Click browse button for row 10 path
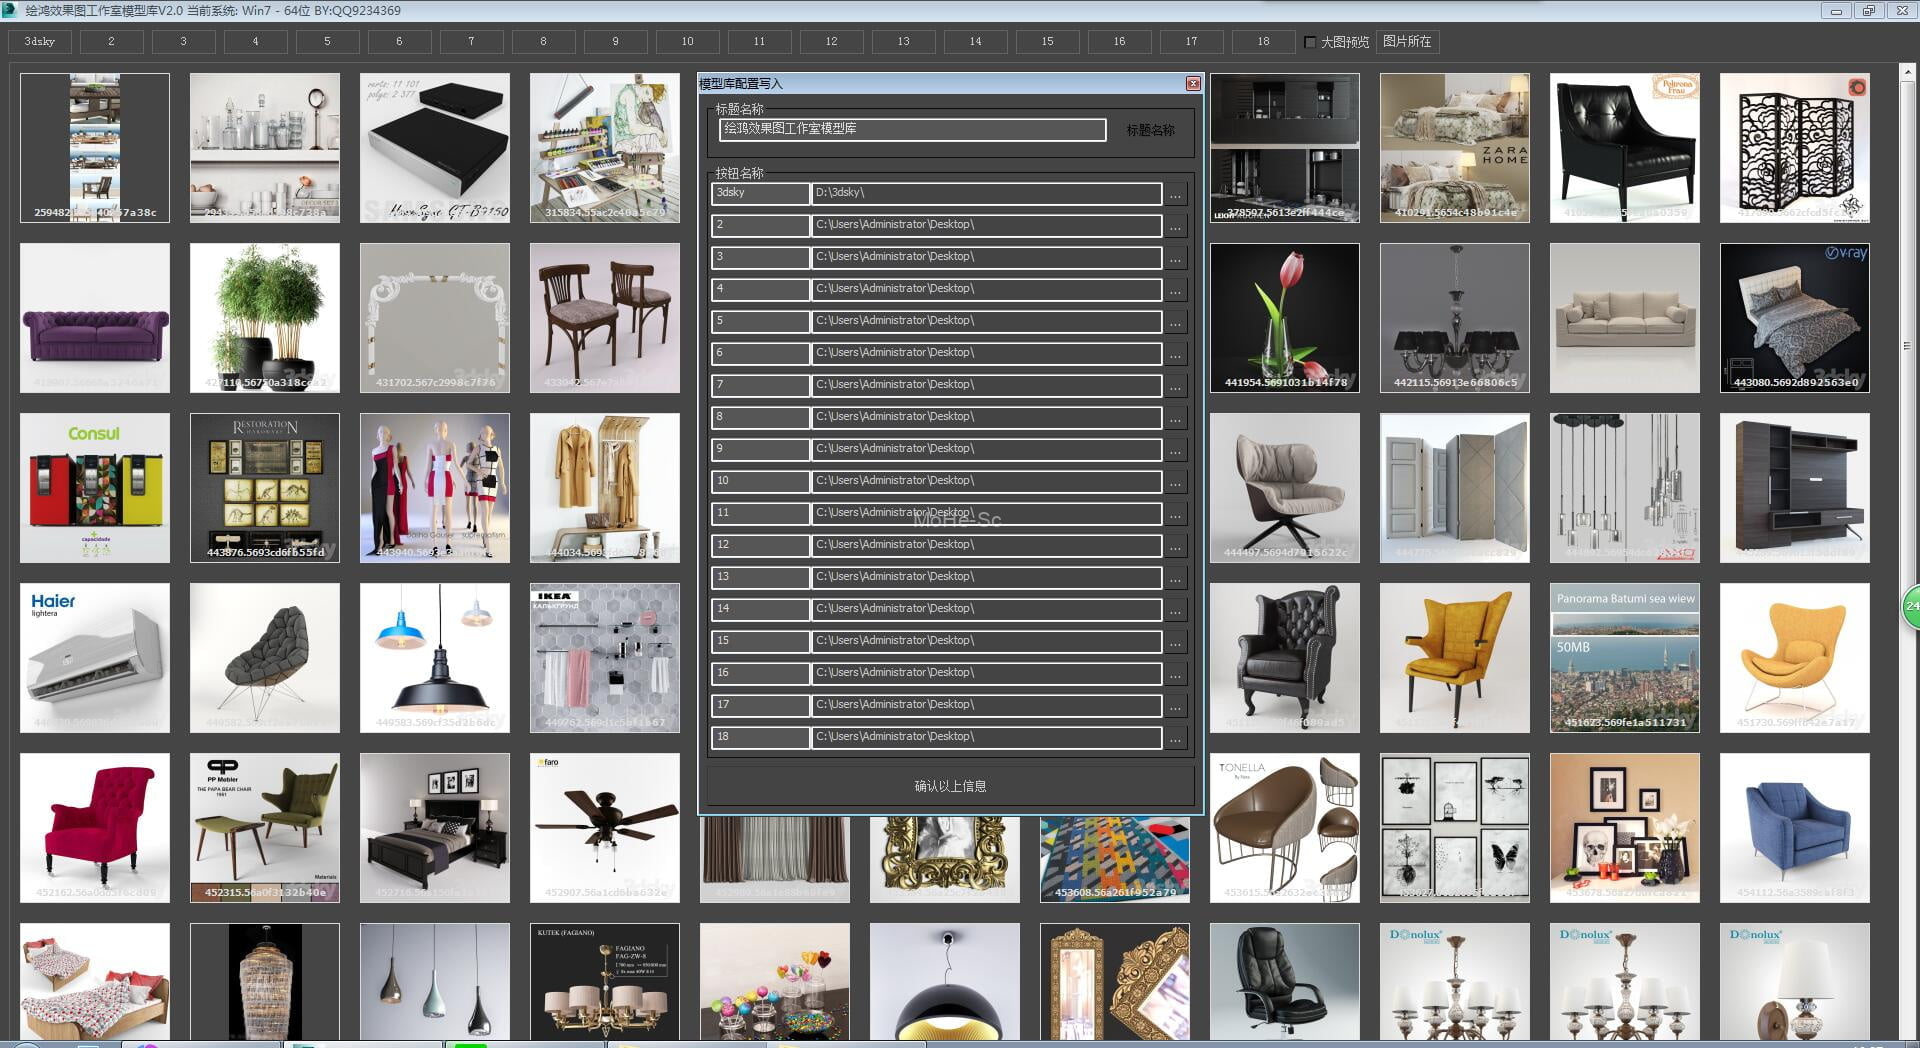This screenshot has height=1048, width=1920. coord(1175,482)
